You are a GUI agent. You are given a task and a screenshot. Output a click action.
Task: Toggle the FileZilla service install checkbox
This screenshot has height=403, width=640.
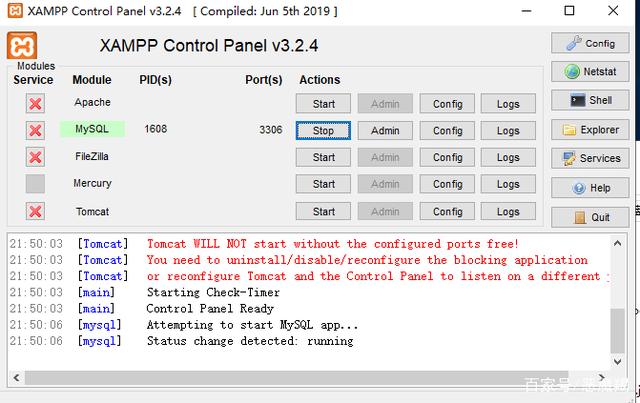click(35, 157)
